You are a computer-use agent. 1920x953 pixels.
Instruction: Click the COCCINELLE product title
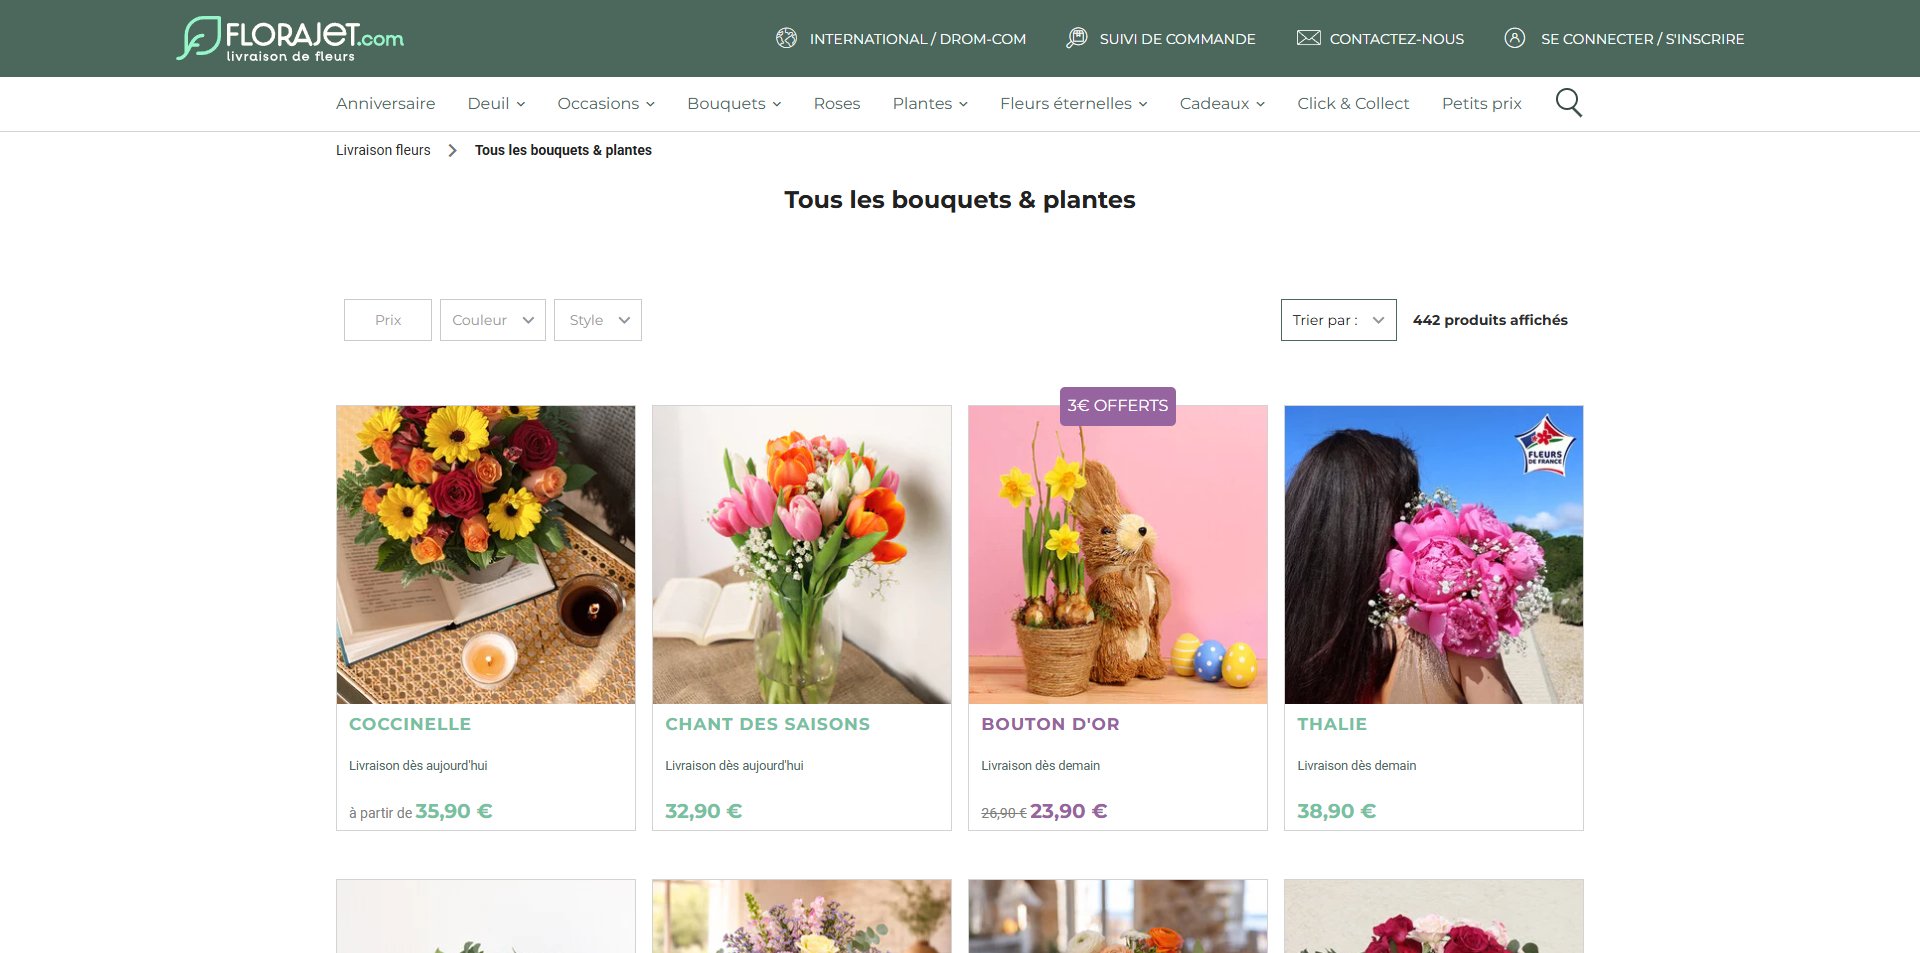pos(410,724)
